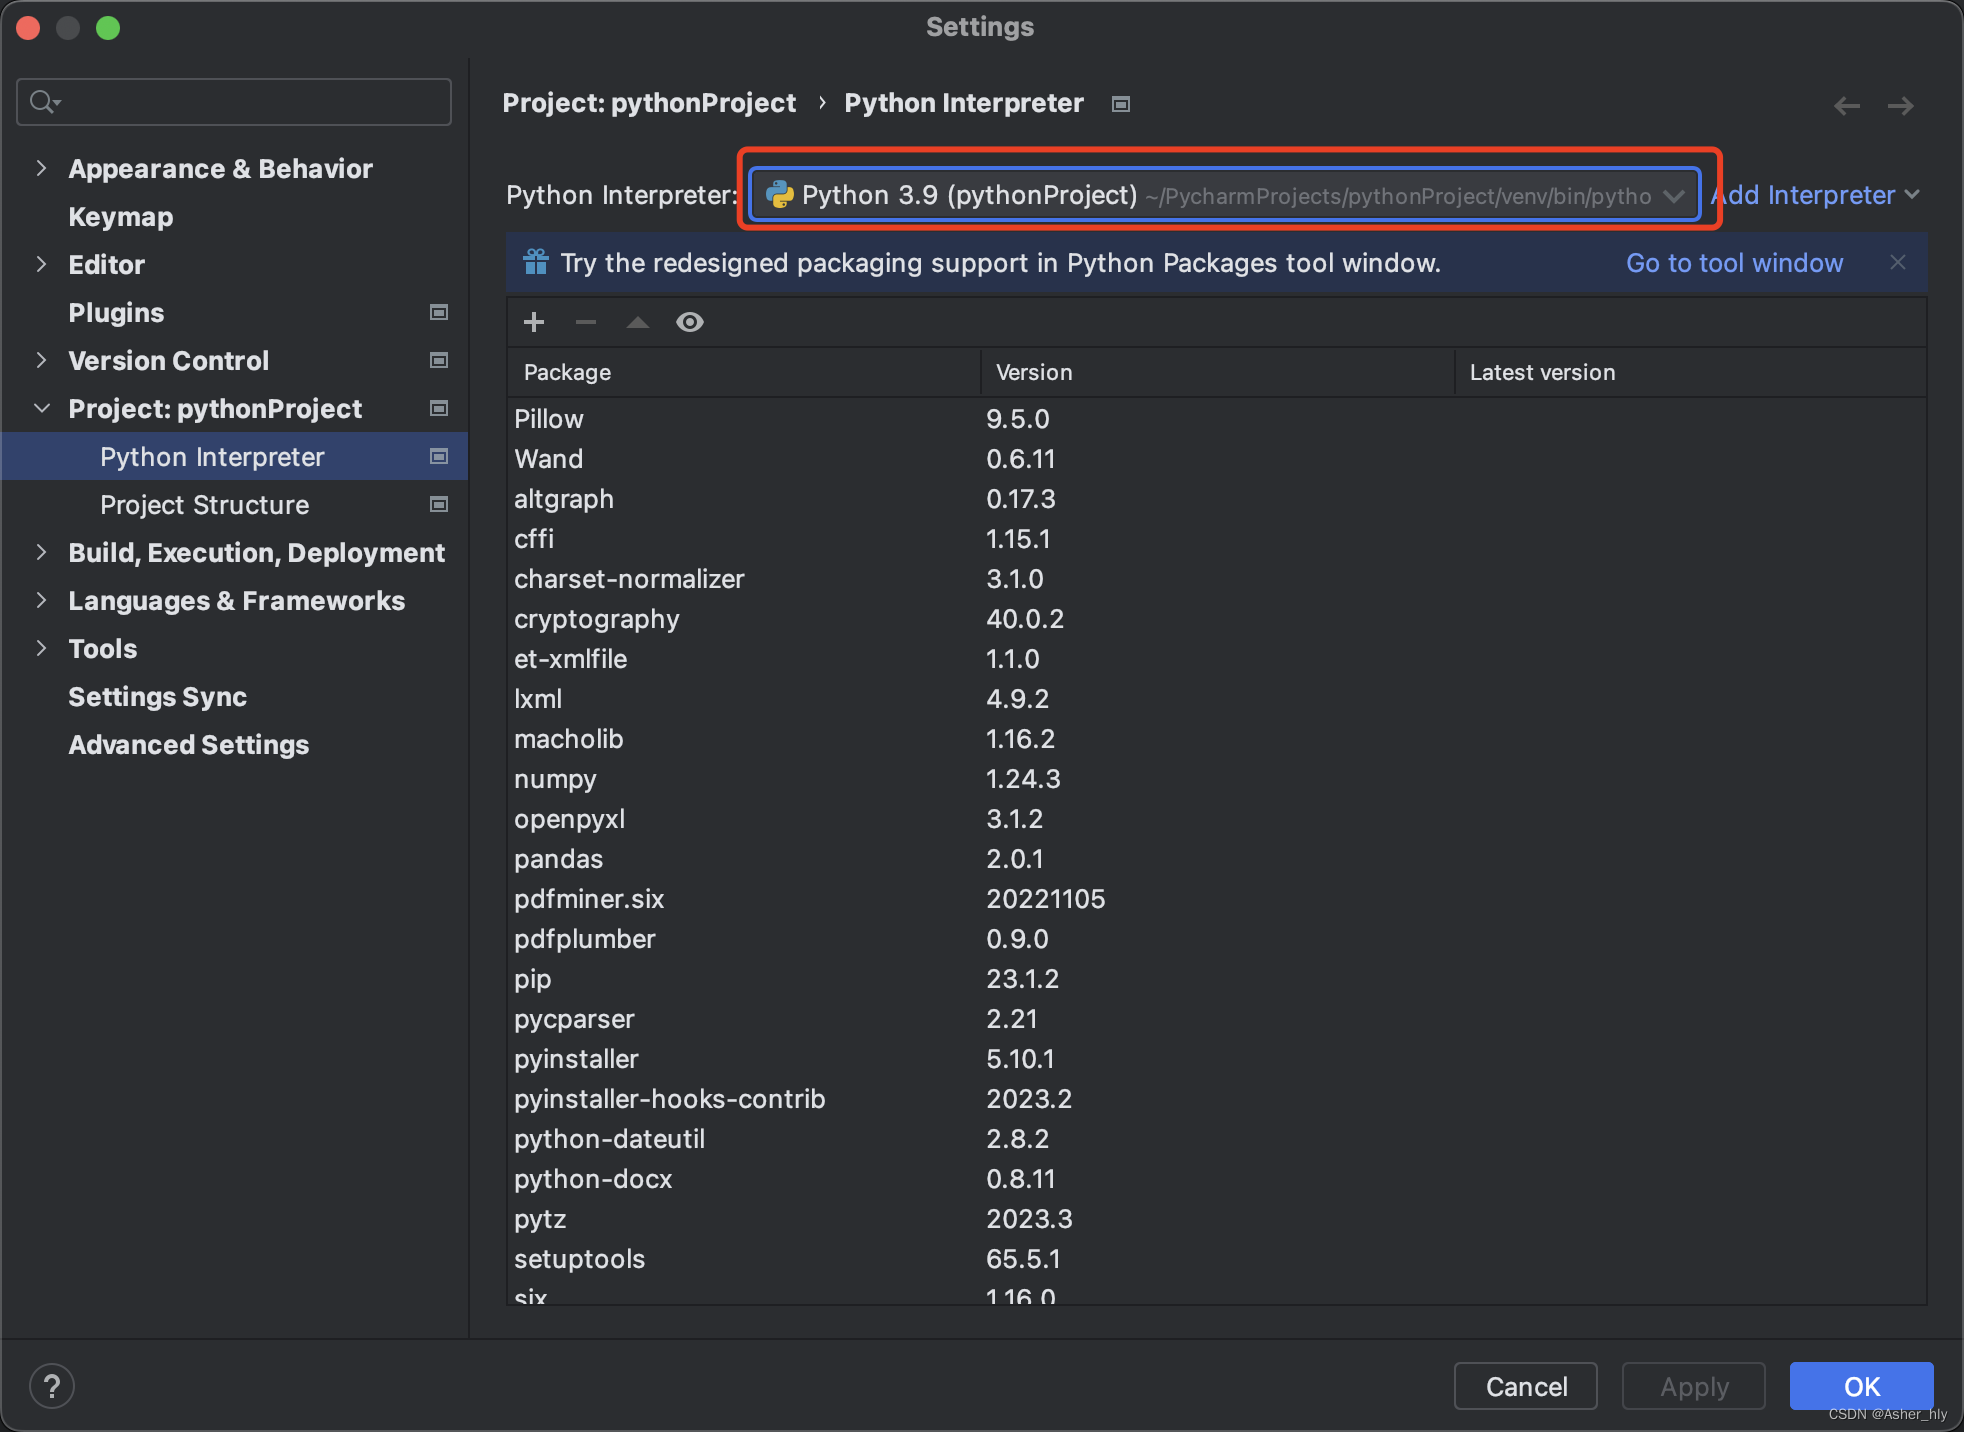Click the forward navigation arrow

pos(1900,105)
